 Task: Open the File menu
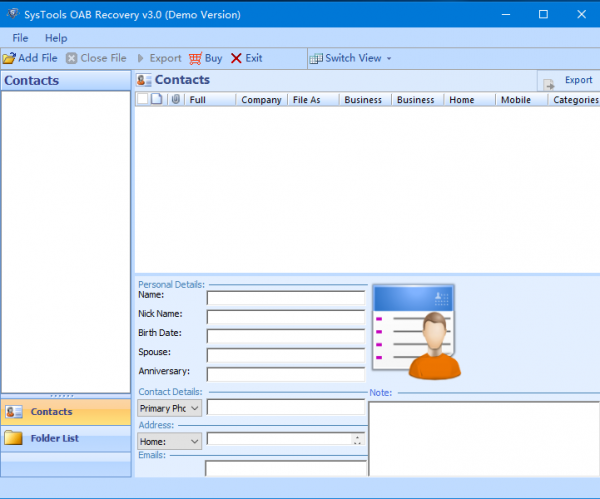(20, 38)
